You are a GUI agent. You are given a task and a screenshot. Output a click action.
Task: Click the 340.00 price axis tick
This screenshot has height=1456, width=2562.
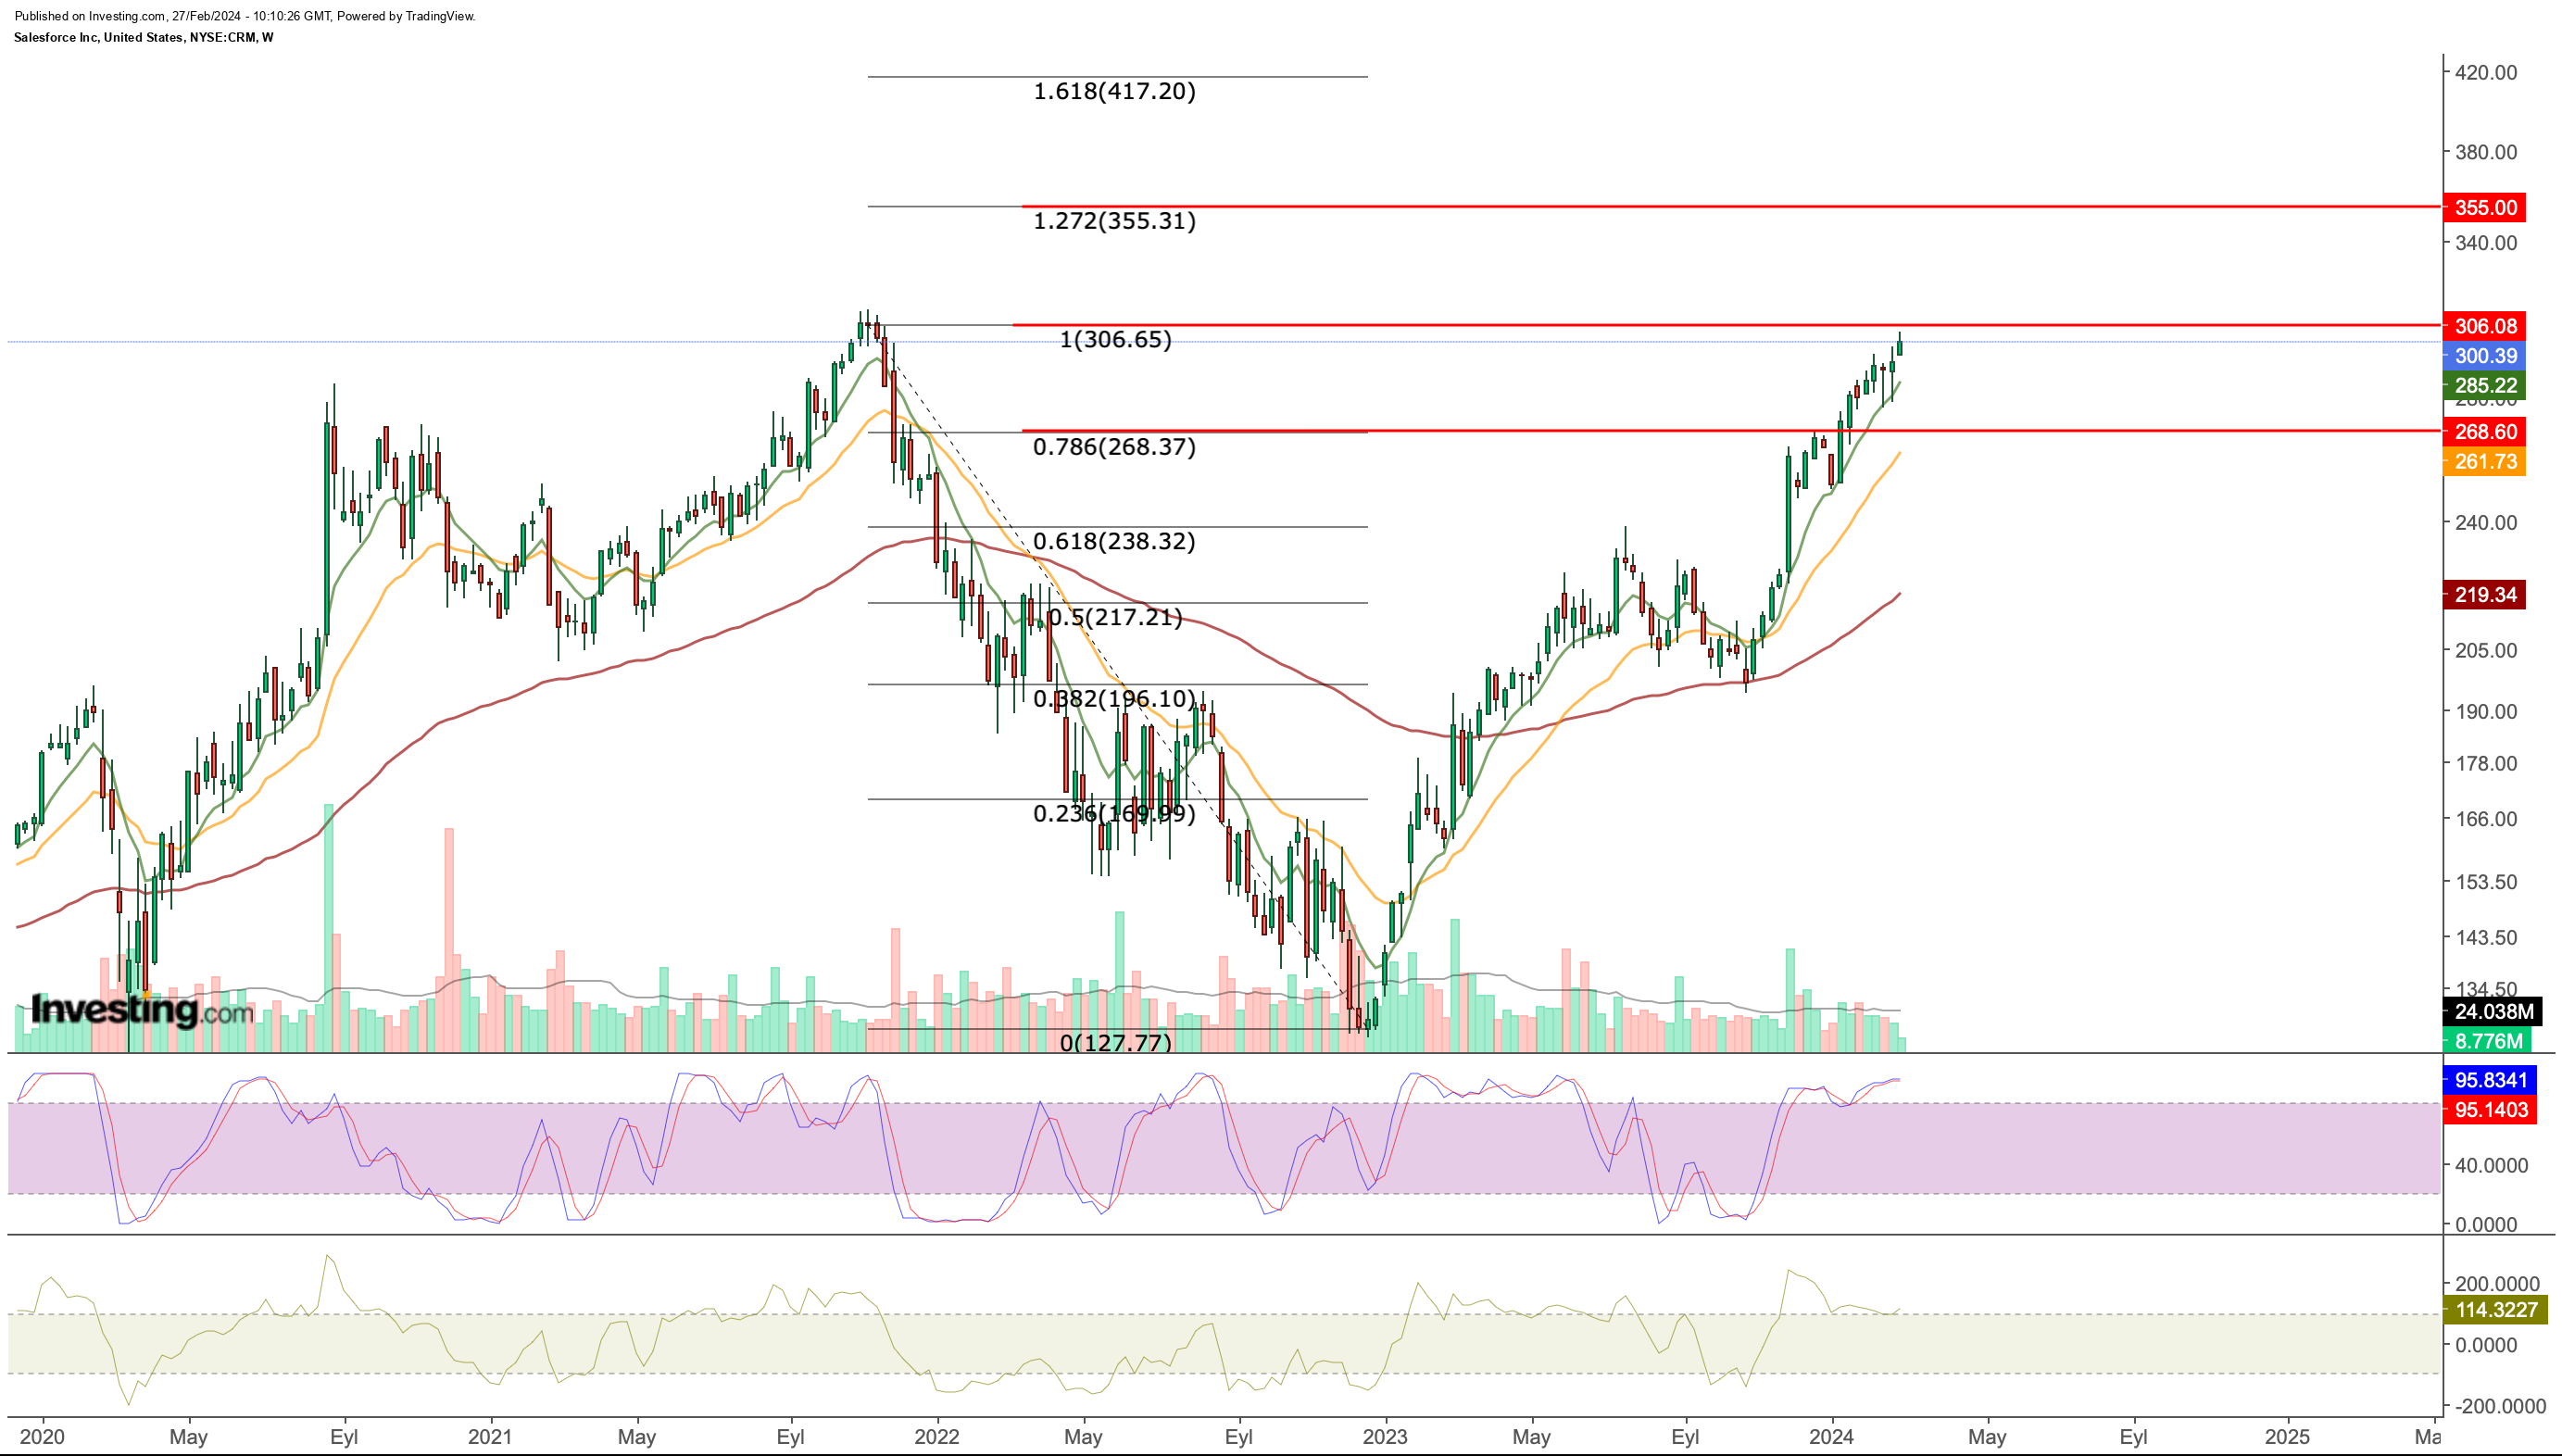click(x=2486, y=243)
